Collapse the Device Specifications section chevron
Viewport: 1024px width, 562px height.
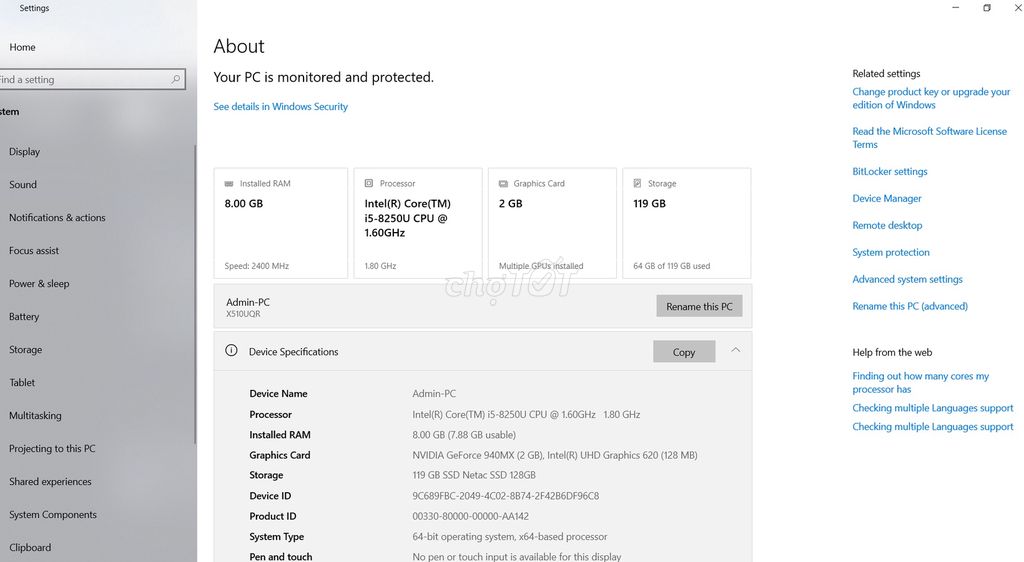[x=735, y=351]
